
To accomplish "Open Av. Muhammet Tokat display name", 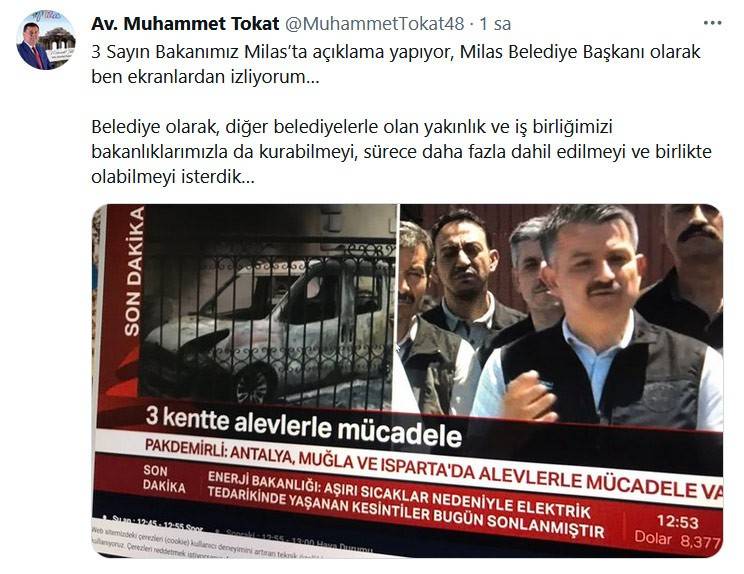I will [185, 24].
